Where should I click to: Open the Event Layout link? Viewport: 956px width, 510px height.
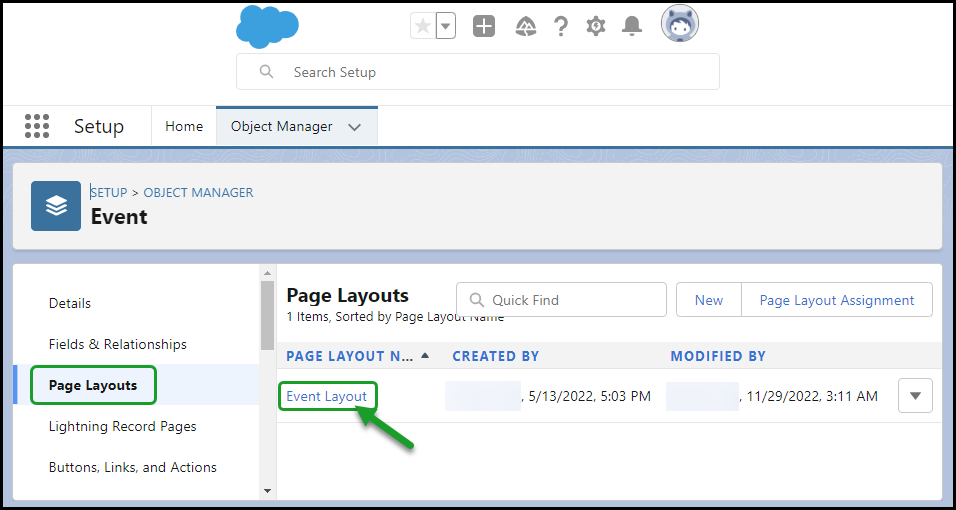(327, 396)
